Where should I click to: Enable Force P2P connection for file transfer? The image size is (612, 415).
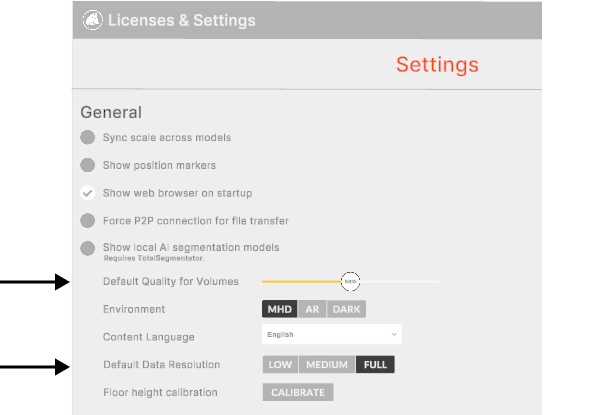pyautogui.click(x=88, y=220)
